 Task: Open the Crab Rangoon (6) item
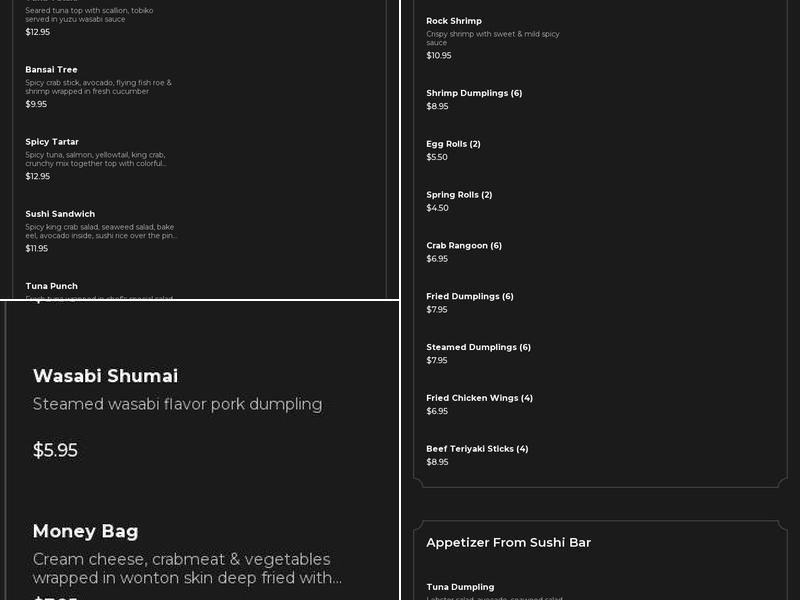tap(464, 246)
